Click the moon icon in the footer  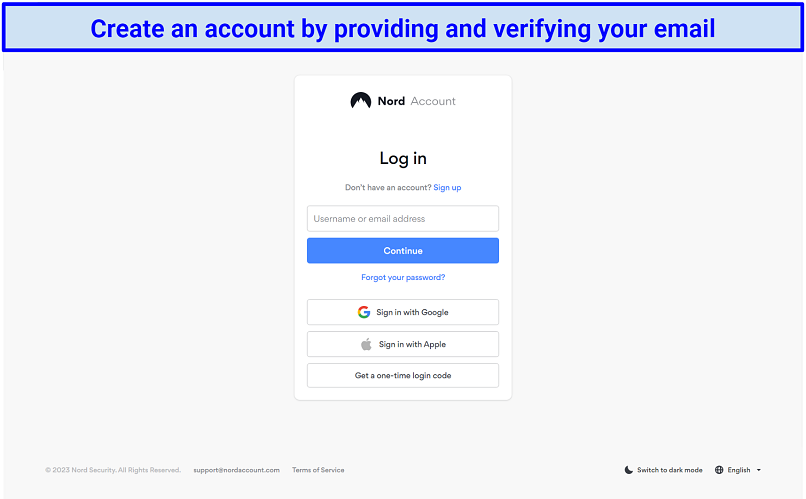(x=629, y=470)
